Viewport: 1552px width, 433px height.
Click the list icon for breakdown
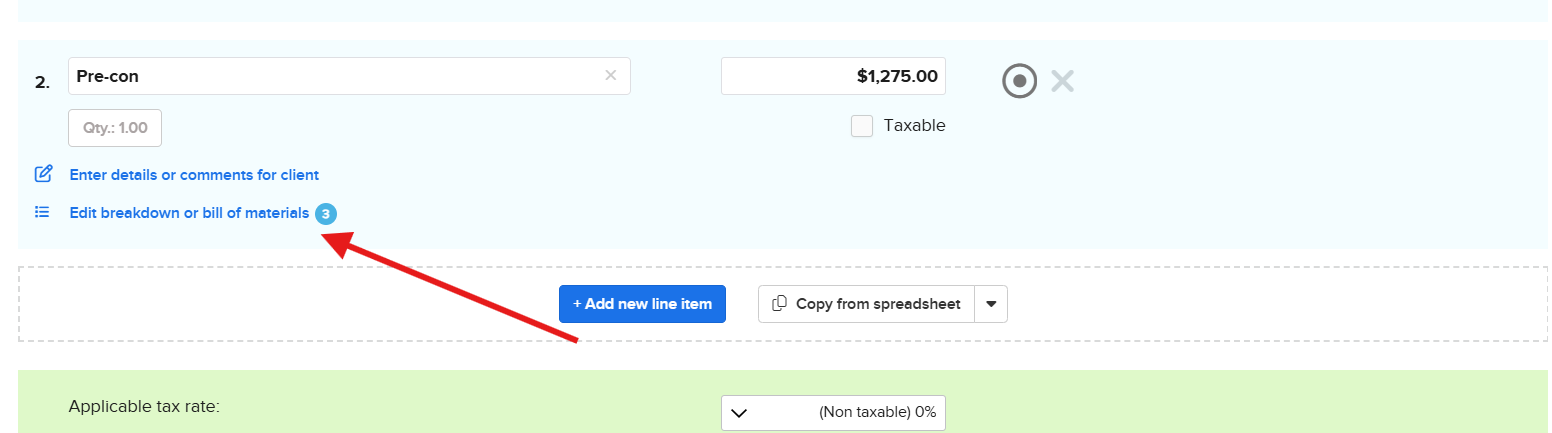(x=42, y=212)
